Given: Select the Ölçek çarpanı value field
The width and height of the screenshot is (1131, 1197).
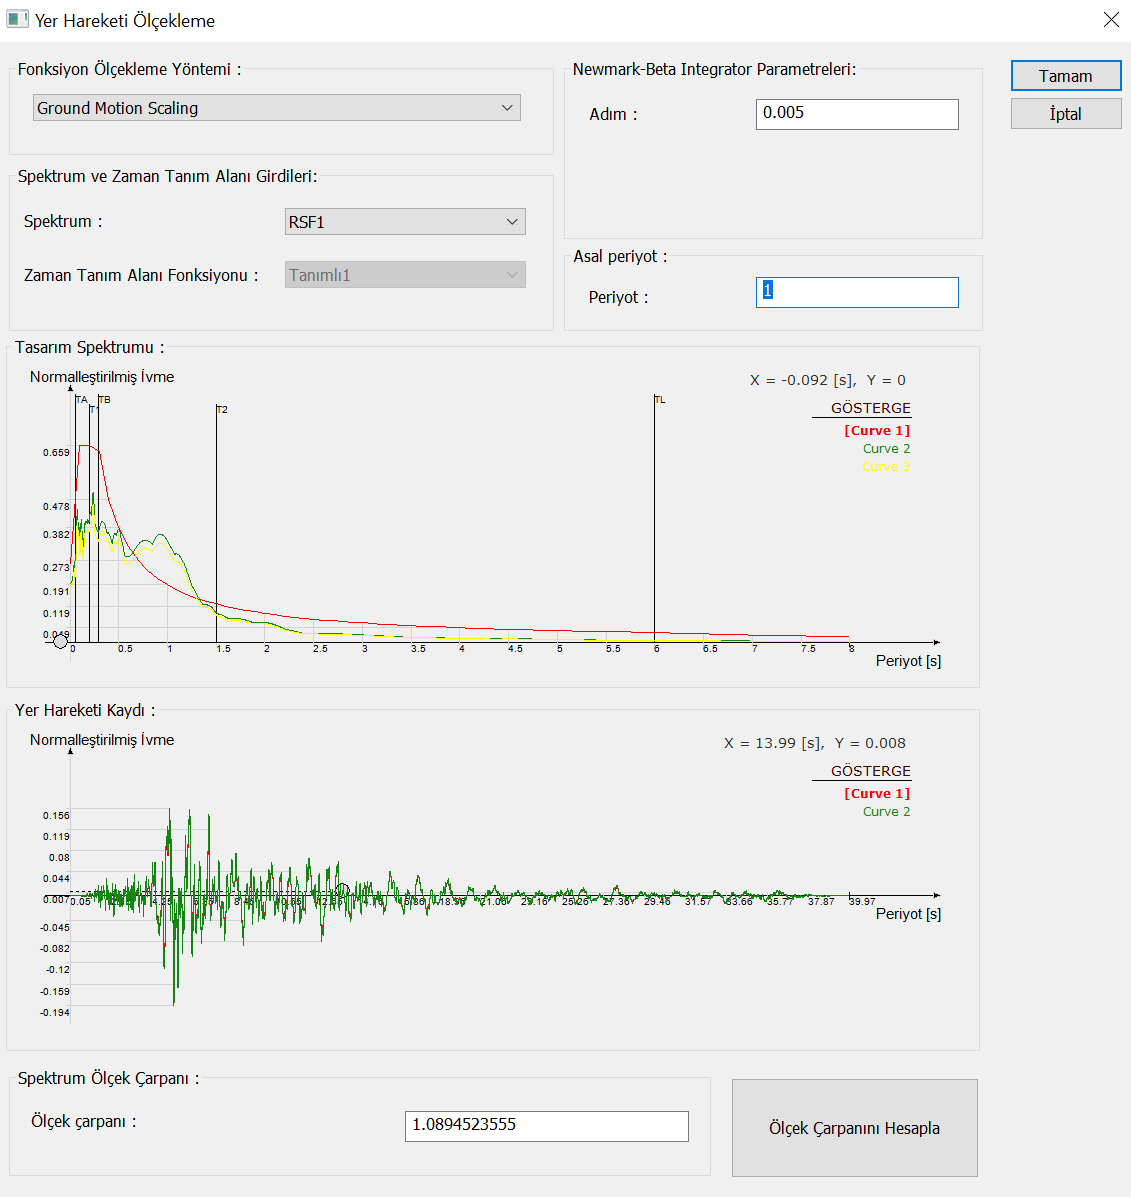Looking at the screenshot, I should [546, 1126].
